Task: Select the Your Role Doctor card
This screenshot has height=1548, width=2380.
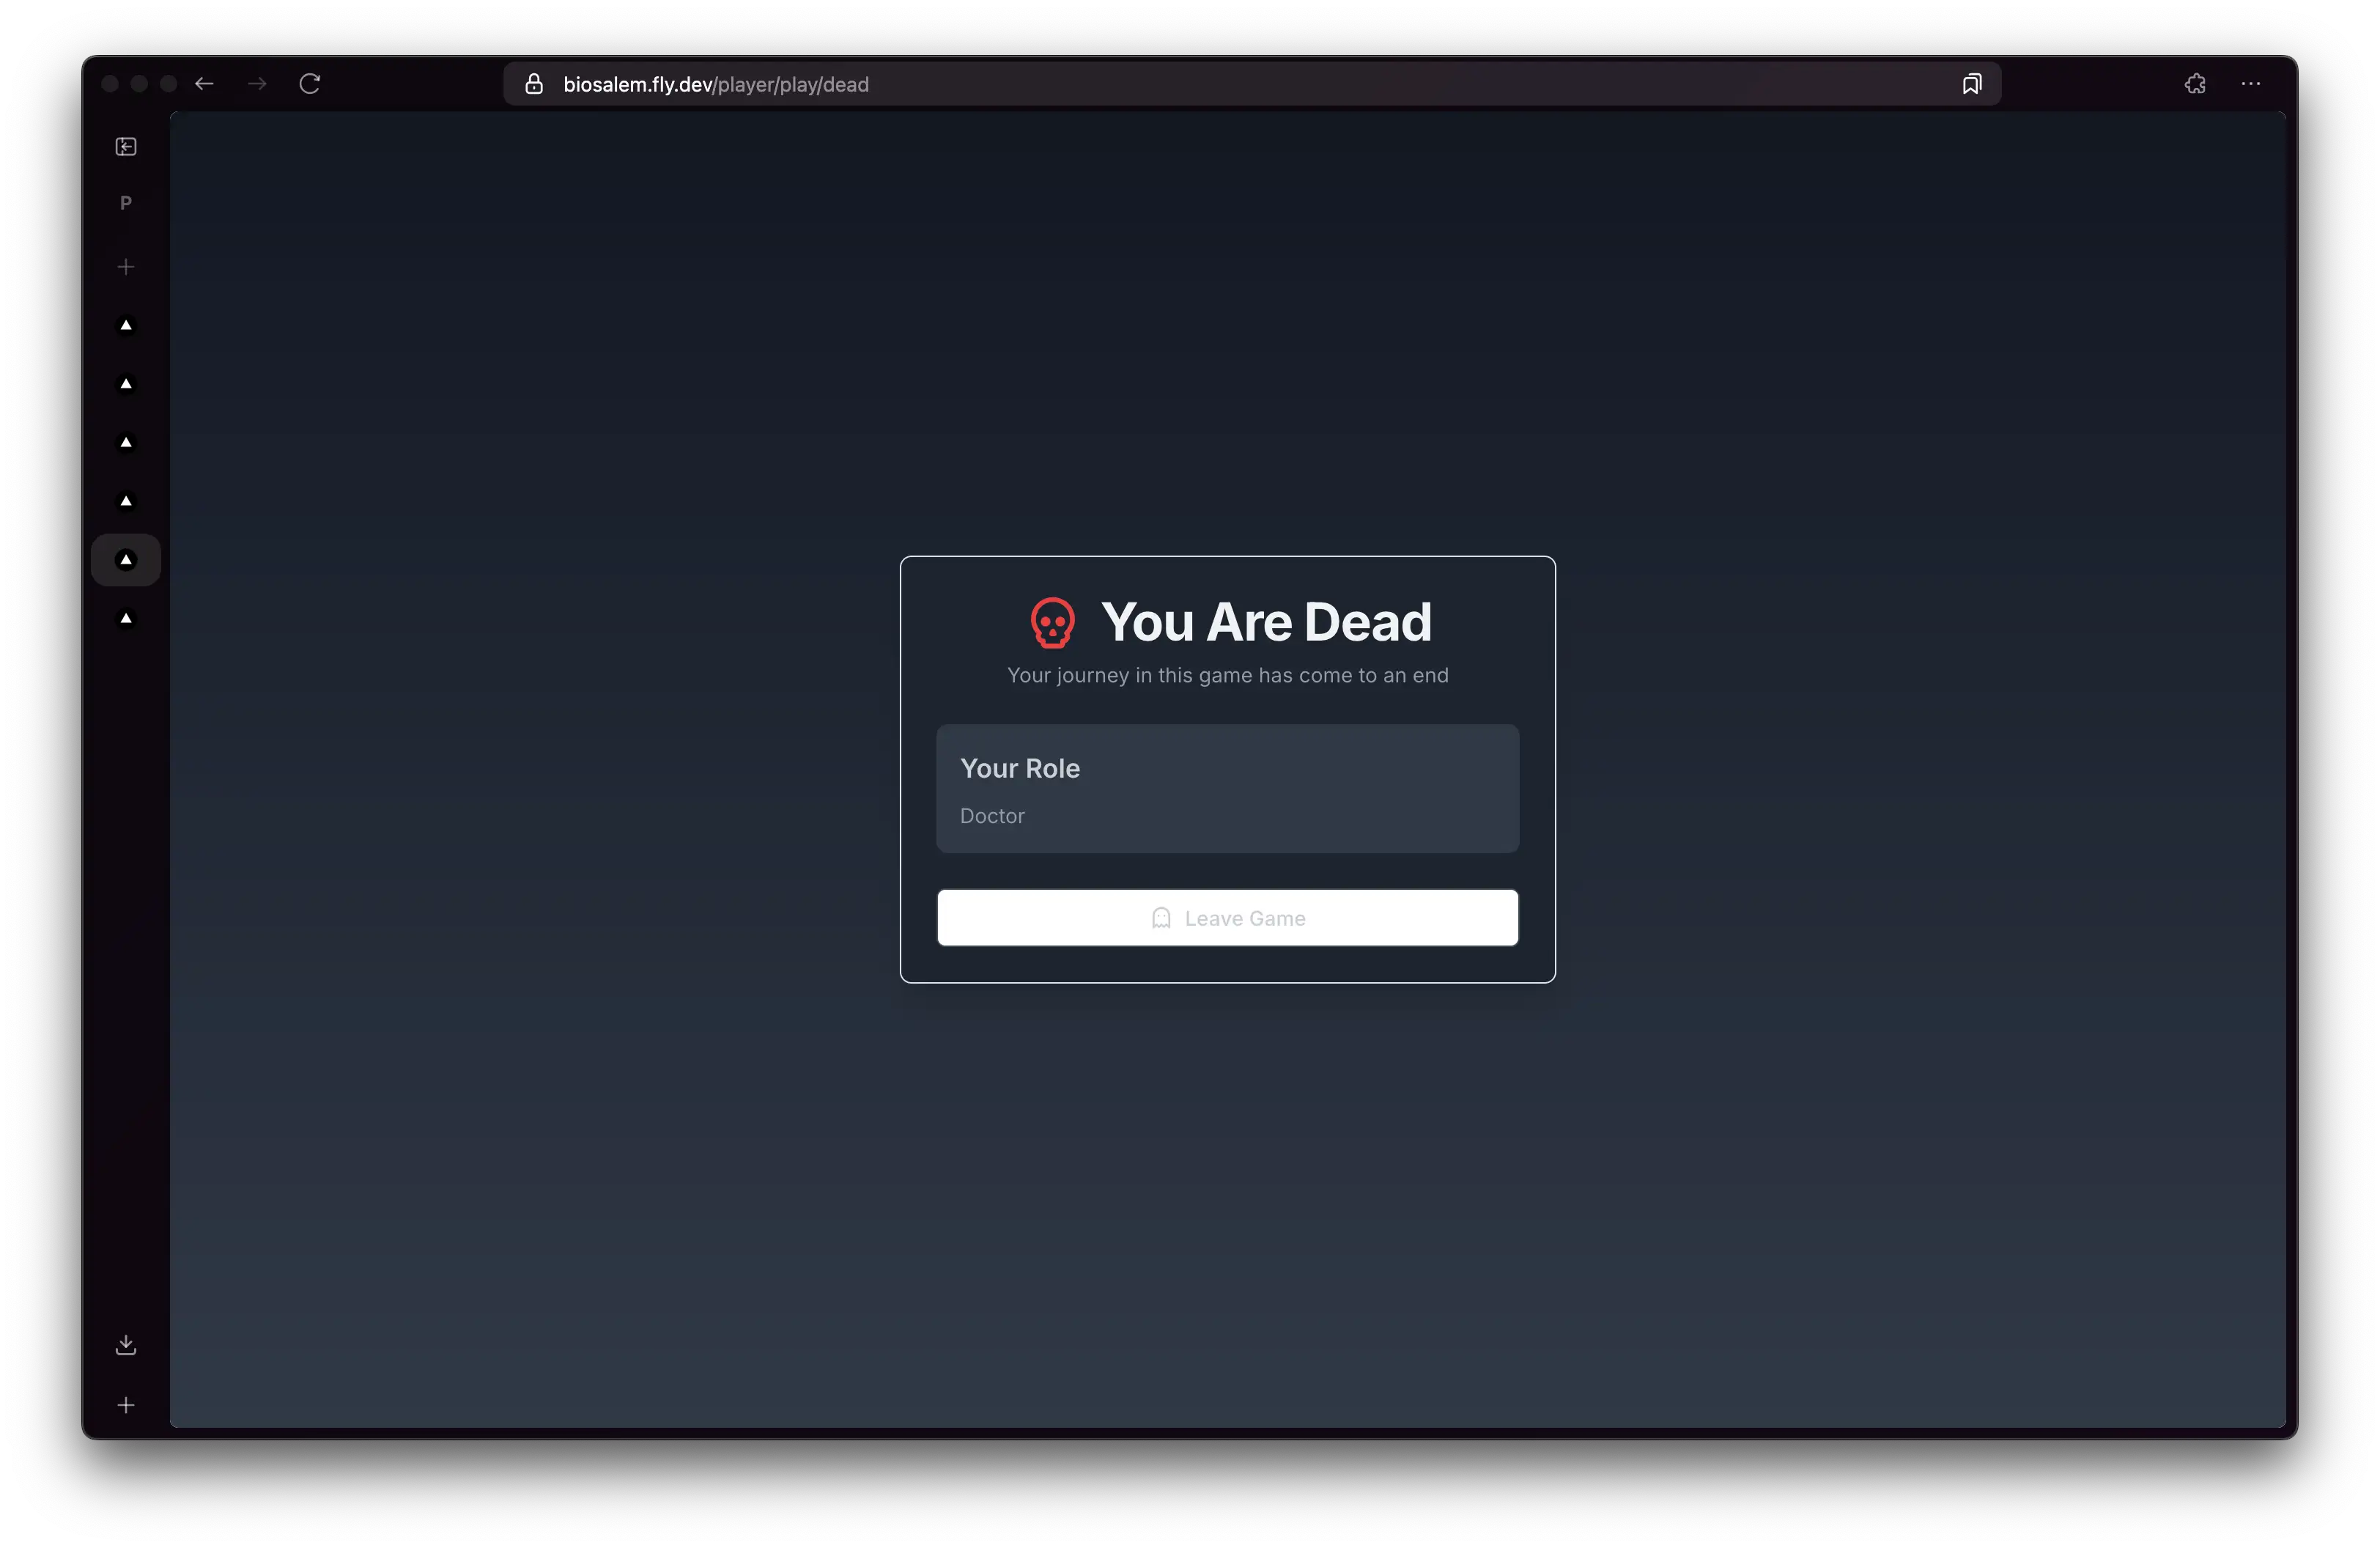Action: pos(1227,789)
